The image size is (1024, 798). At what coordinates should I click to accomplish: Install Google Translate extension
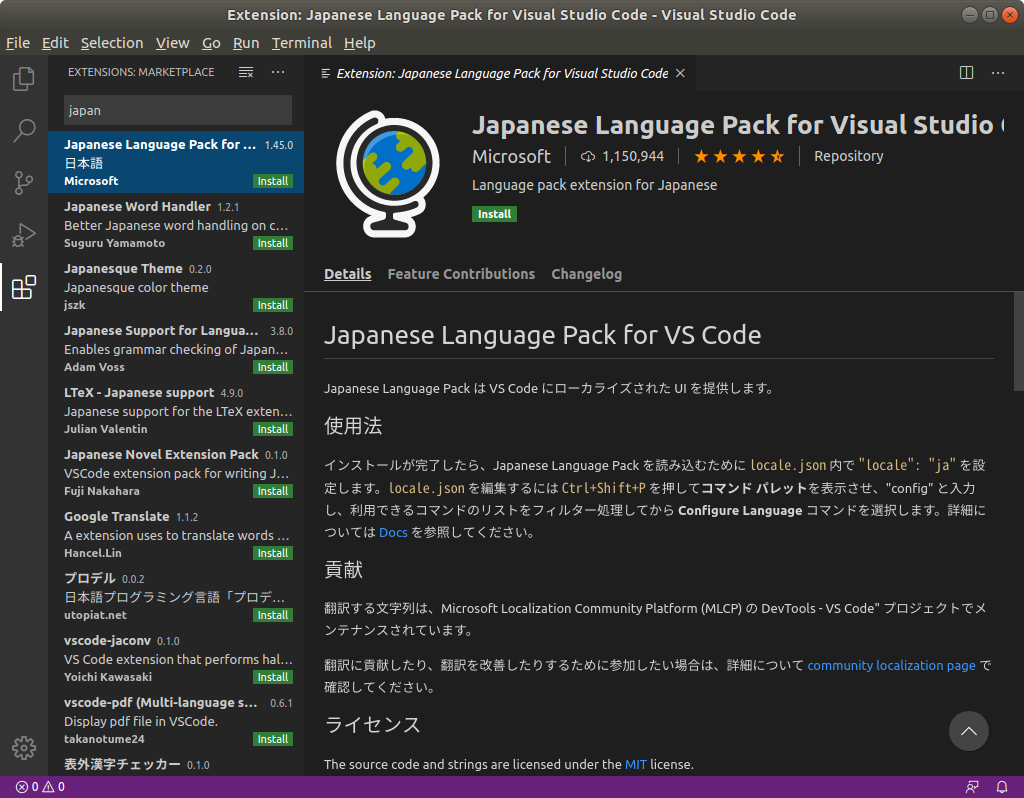coord(273,553)
